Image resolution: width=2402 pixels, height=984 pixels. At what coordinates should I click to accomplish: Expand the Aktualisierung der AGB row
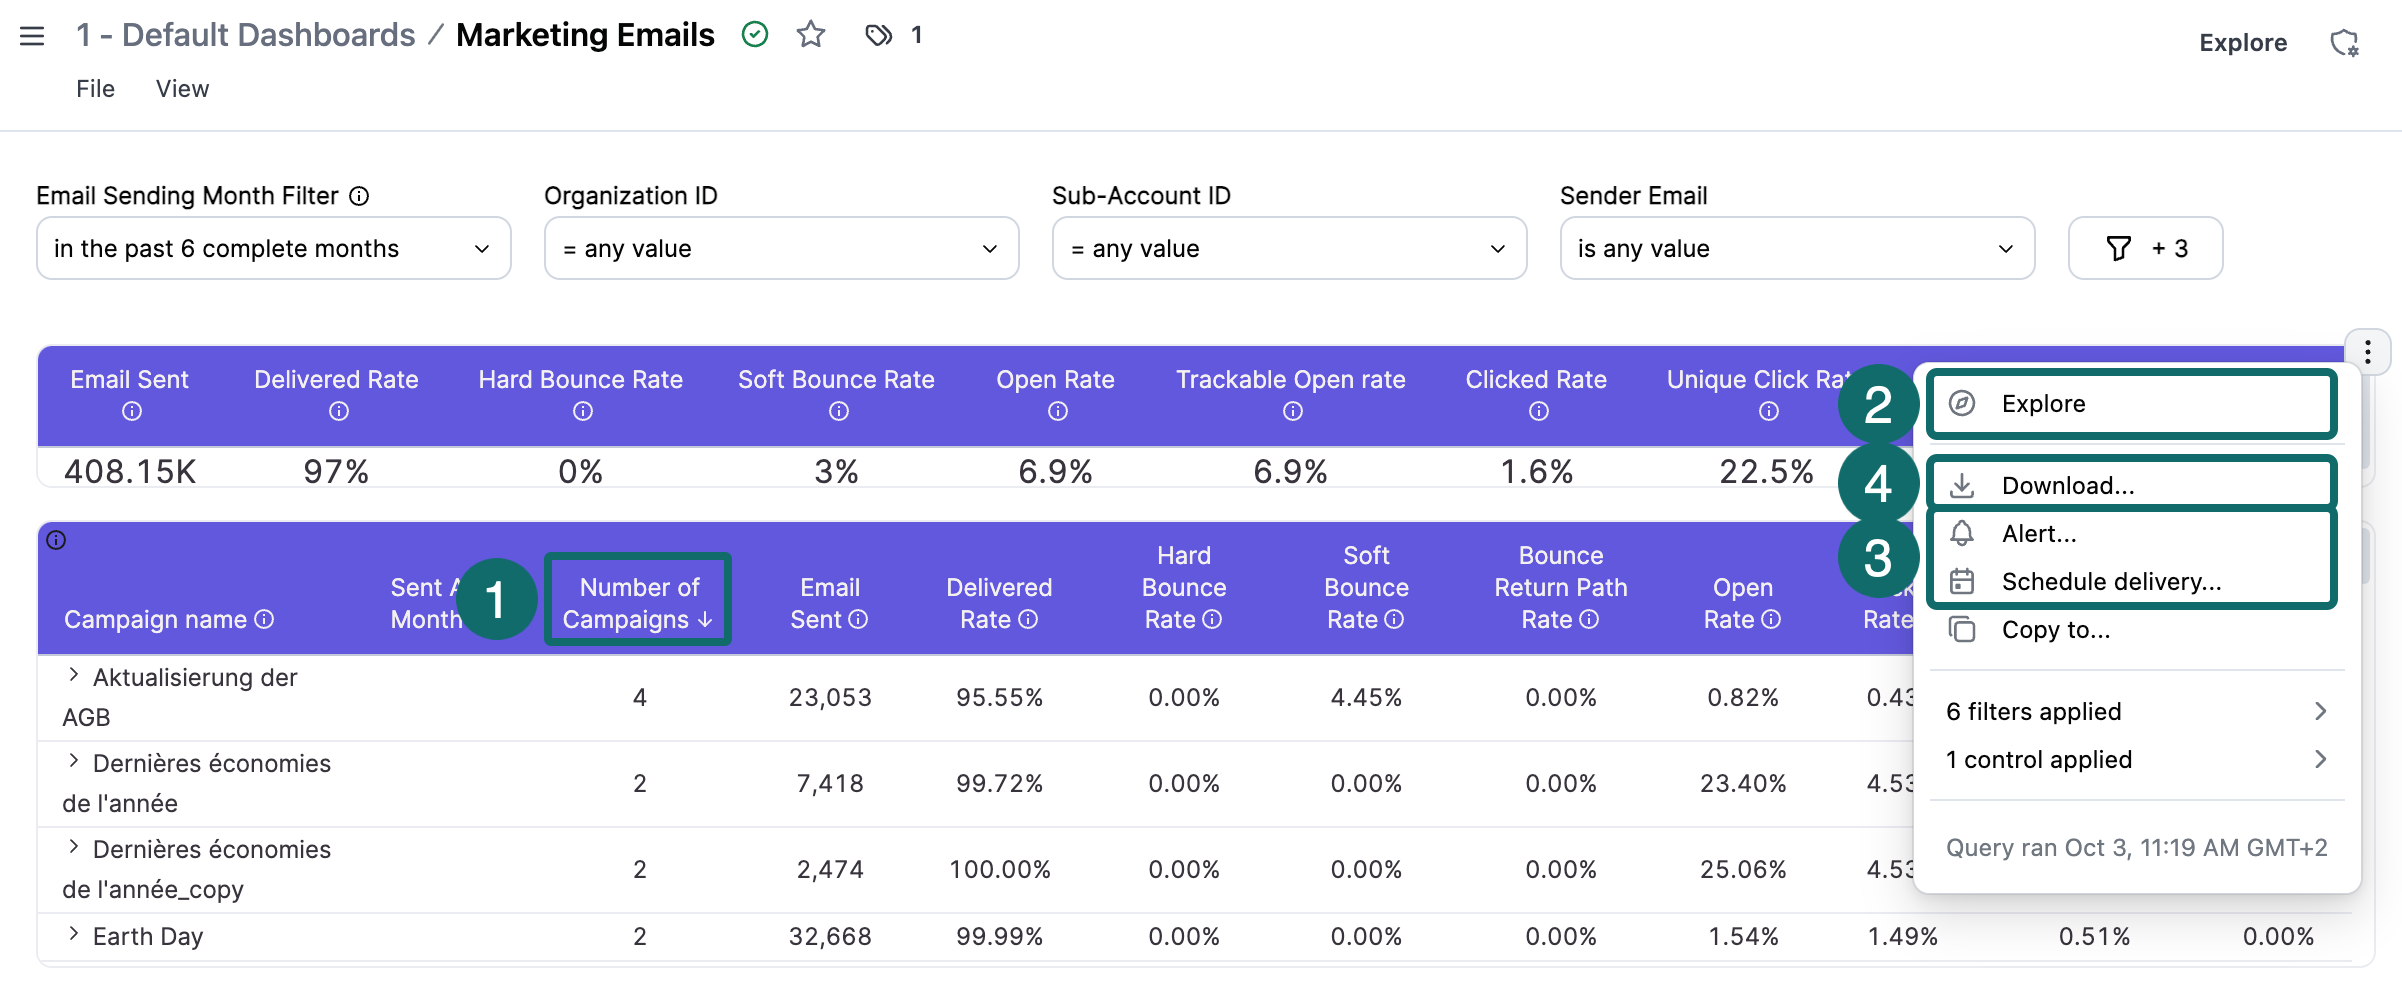pos(73,675)
